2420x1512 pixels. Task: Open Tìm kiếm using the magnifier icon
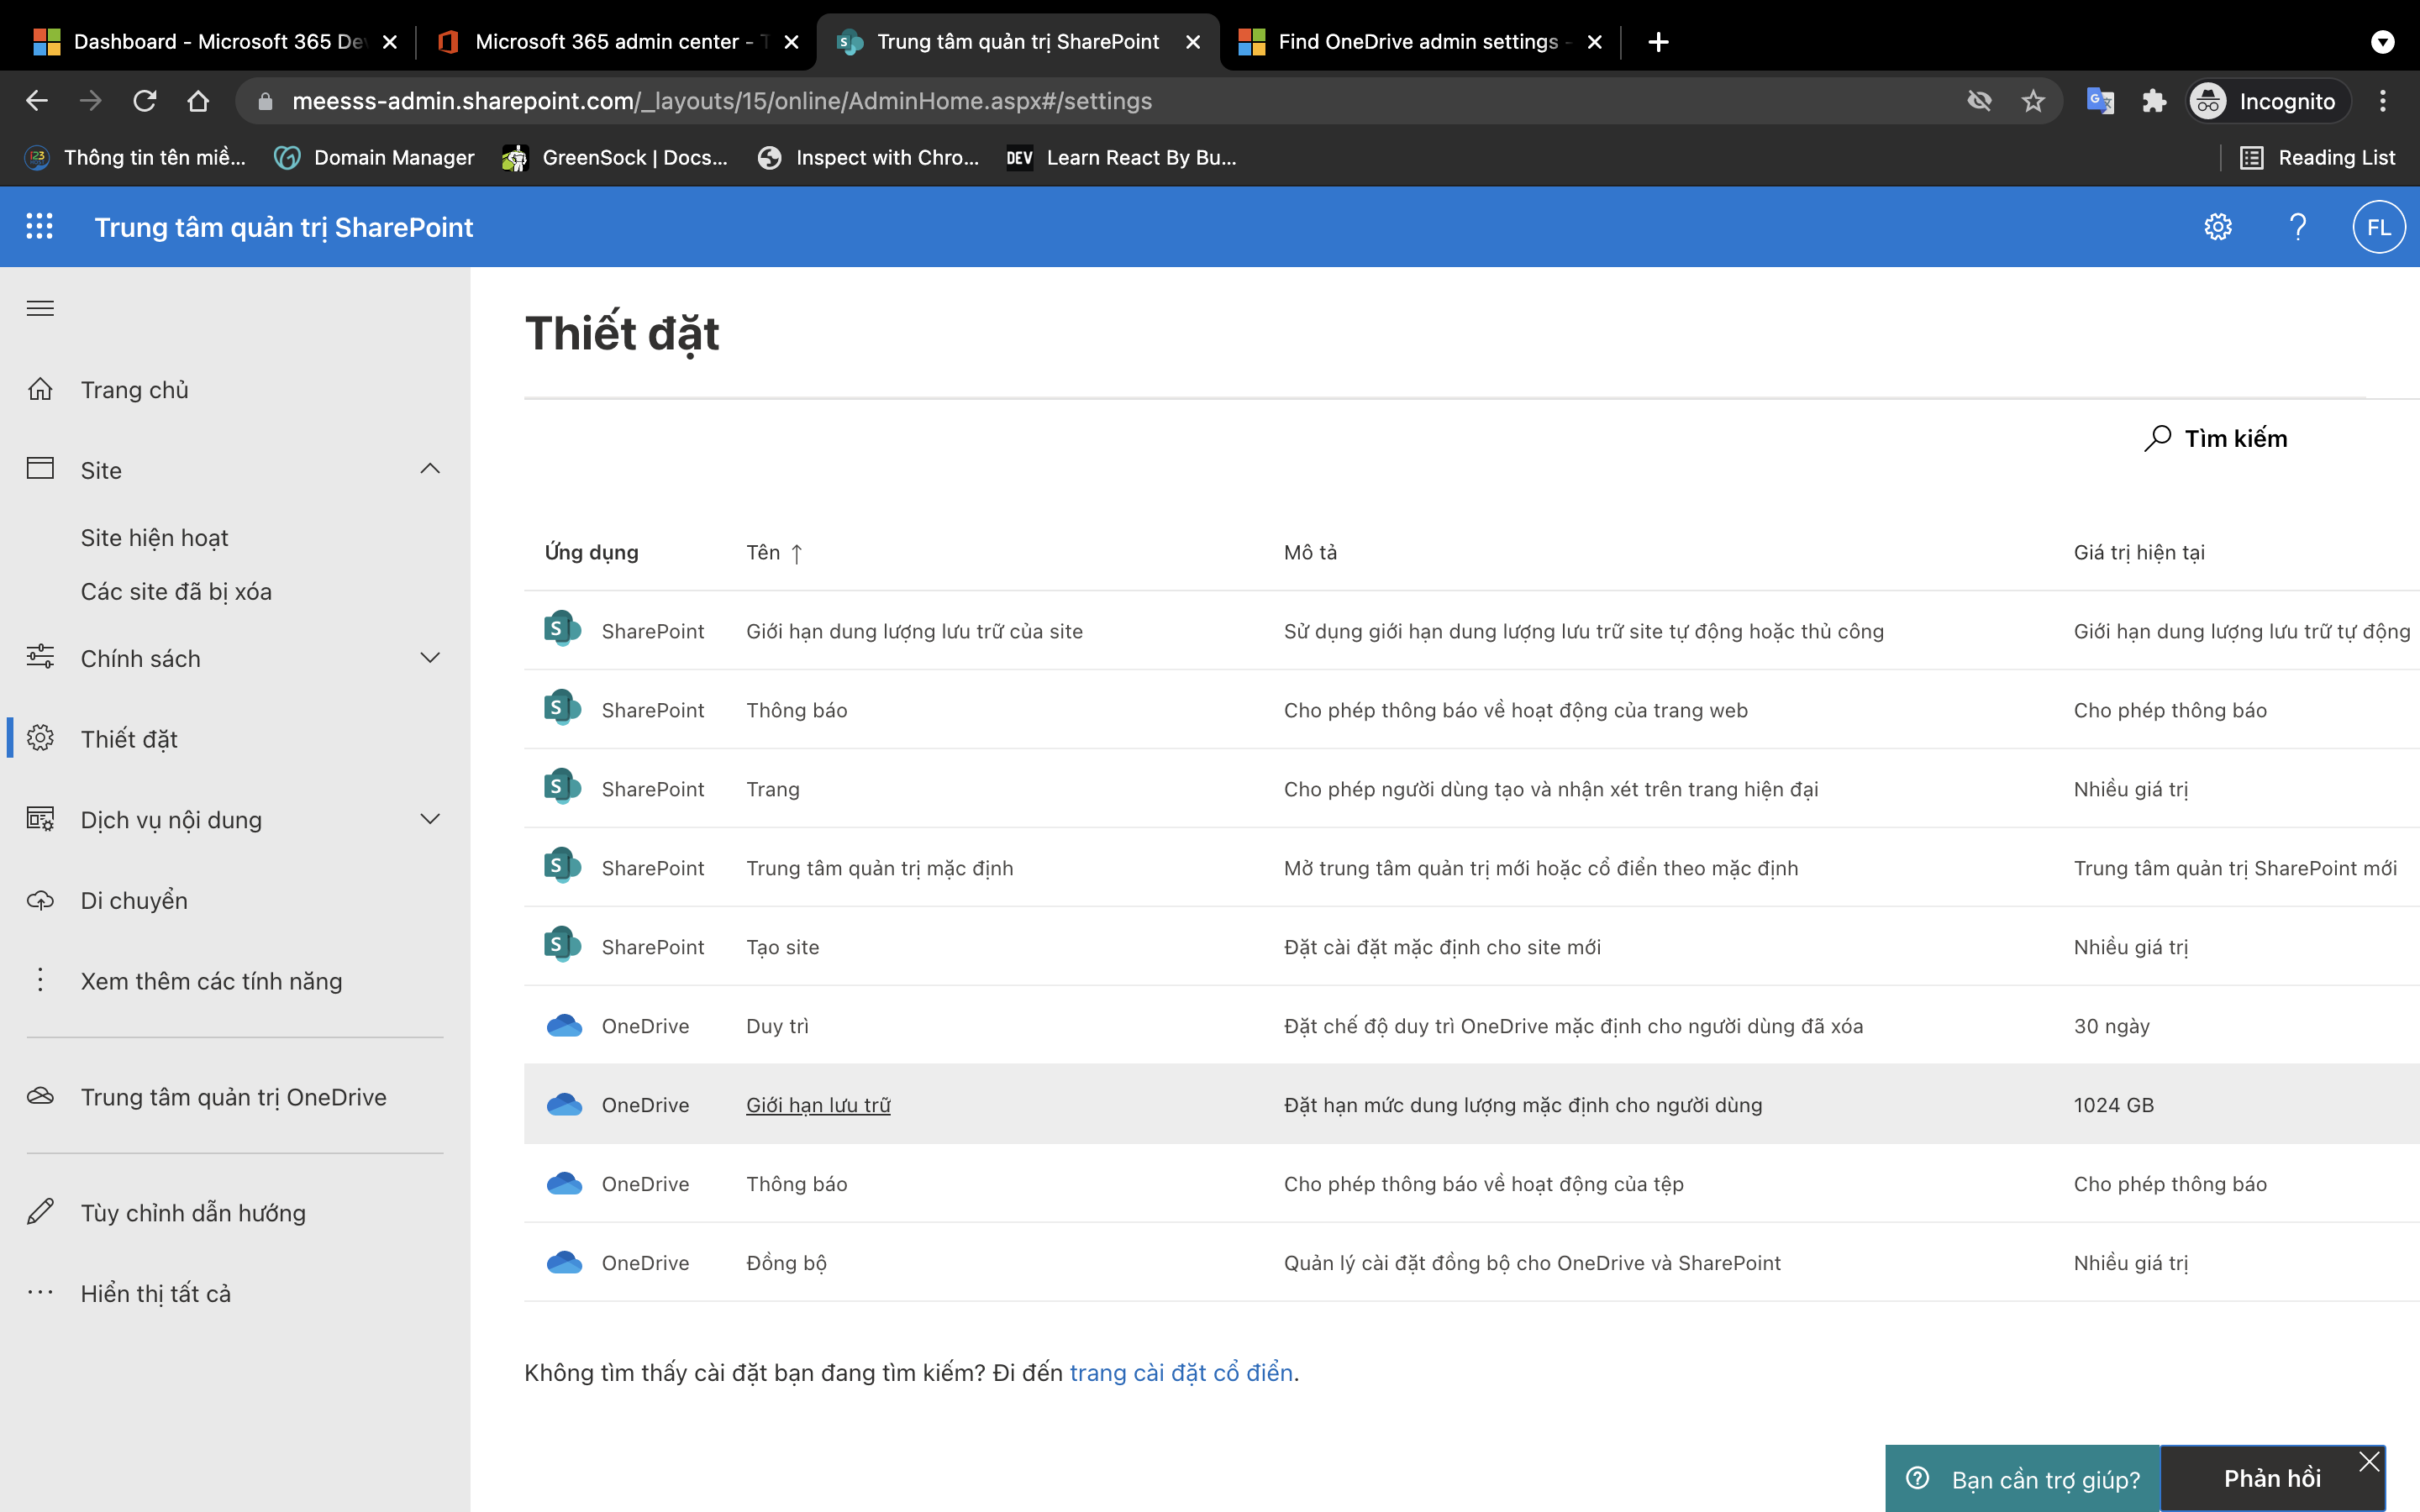2157,437
